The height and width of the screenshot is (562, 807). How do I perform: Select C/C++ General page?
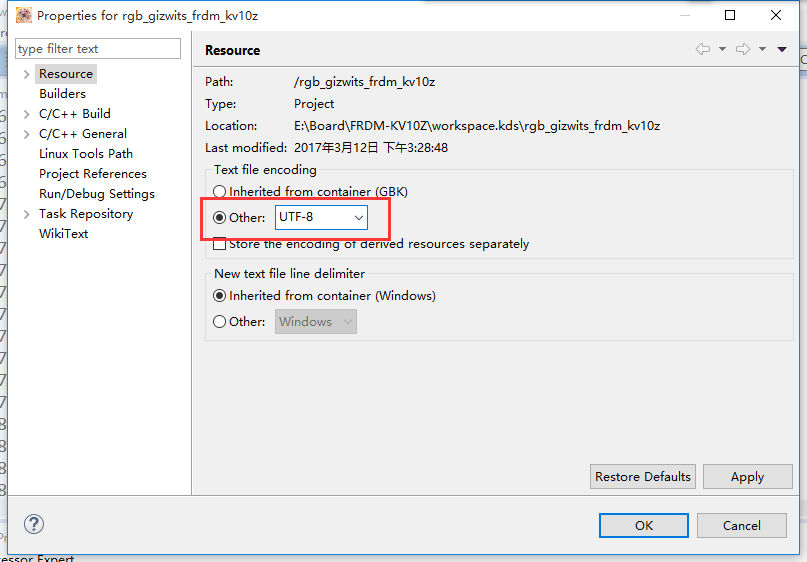point(83,134)
